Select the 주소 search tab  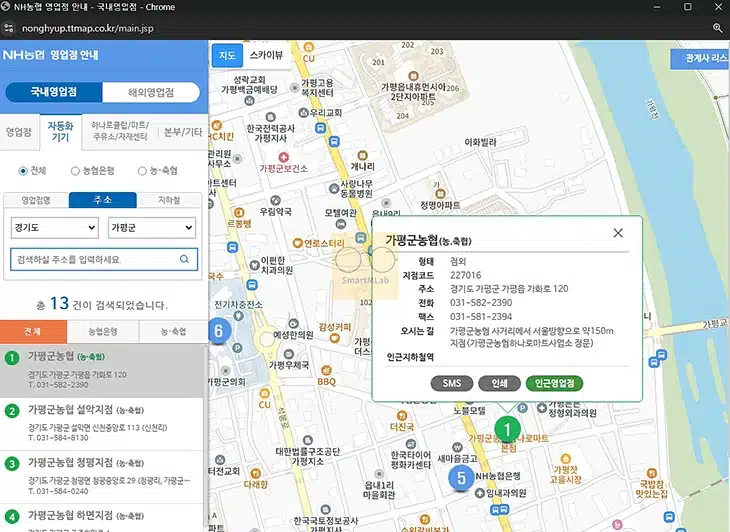pos(103,200)
